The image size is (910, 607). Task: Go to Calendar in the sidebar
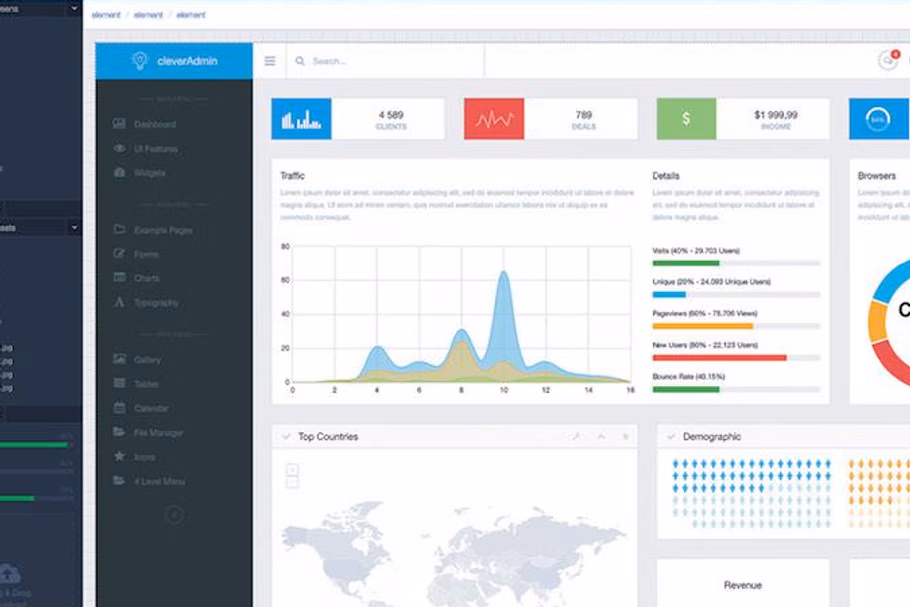pyautogui.click(x=151, y=408)
